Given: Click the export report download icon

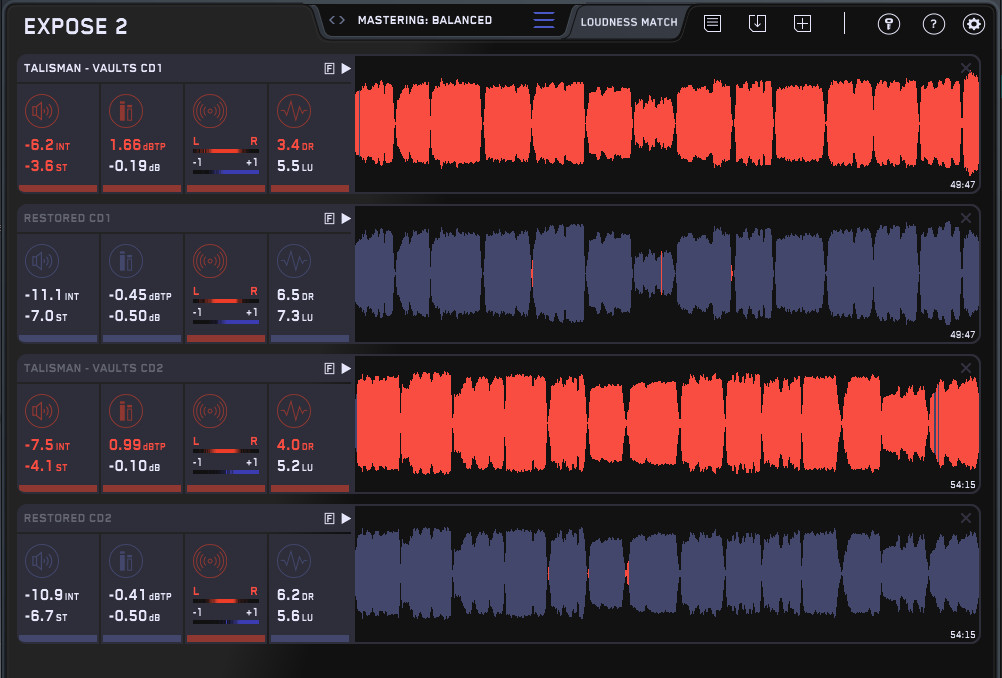Looking at the screenshot, I should 757,24.
